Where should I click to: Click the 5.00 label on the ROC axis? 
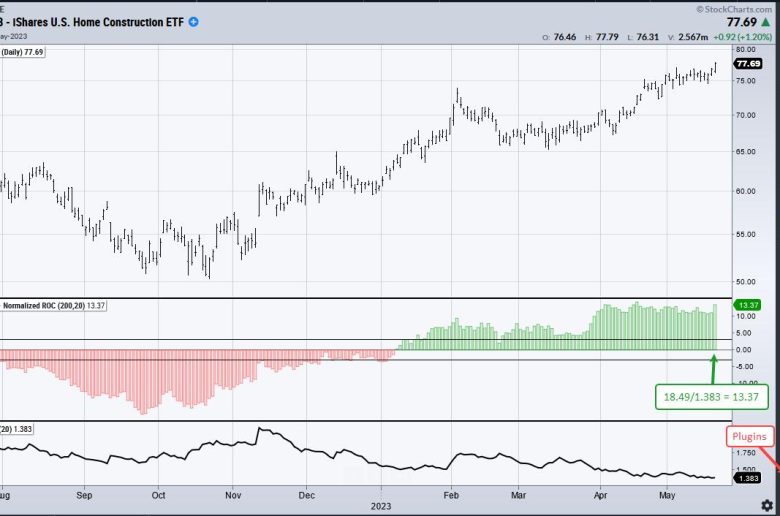pos(746,333)
